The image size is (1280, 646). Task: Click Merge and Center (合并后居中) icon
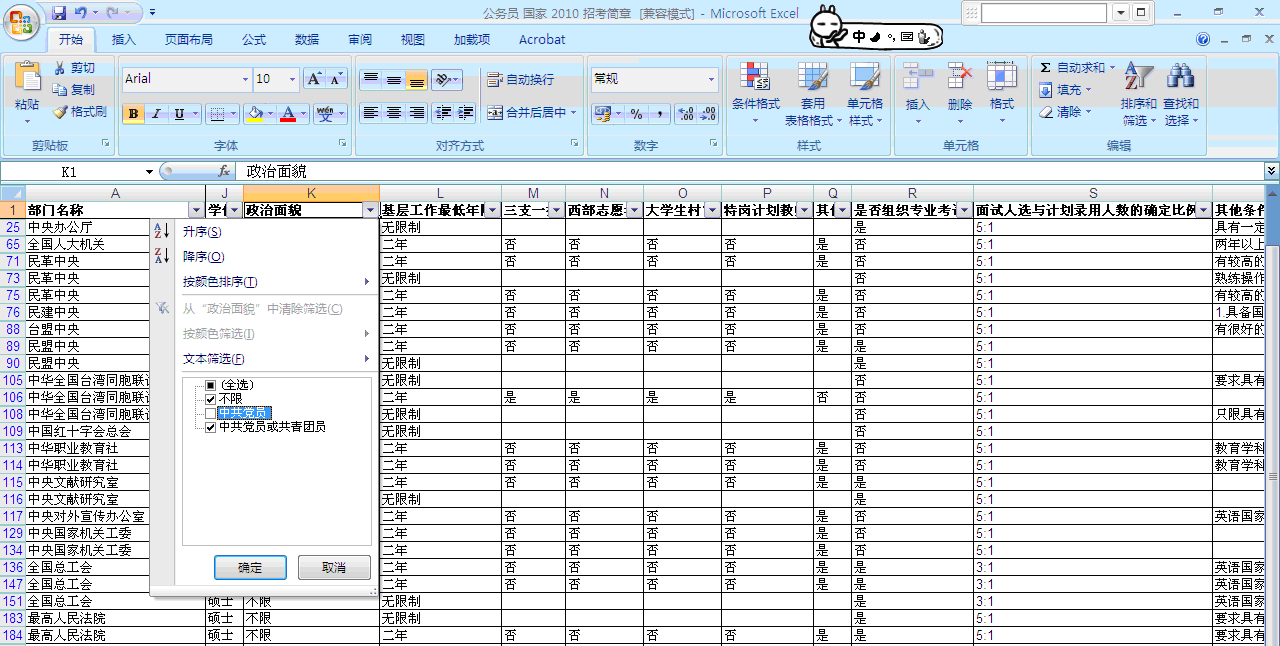point(495,113)
